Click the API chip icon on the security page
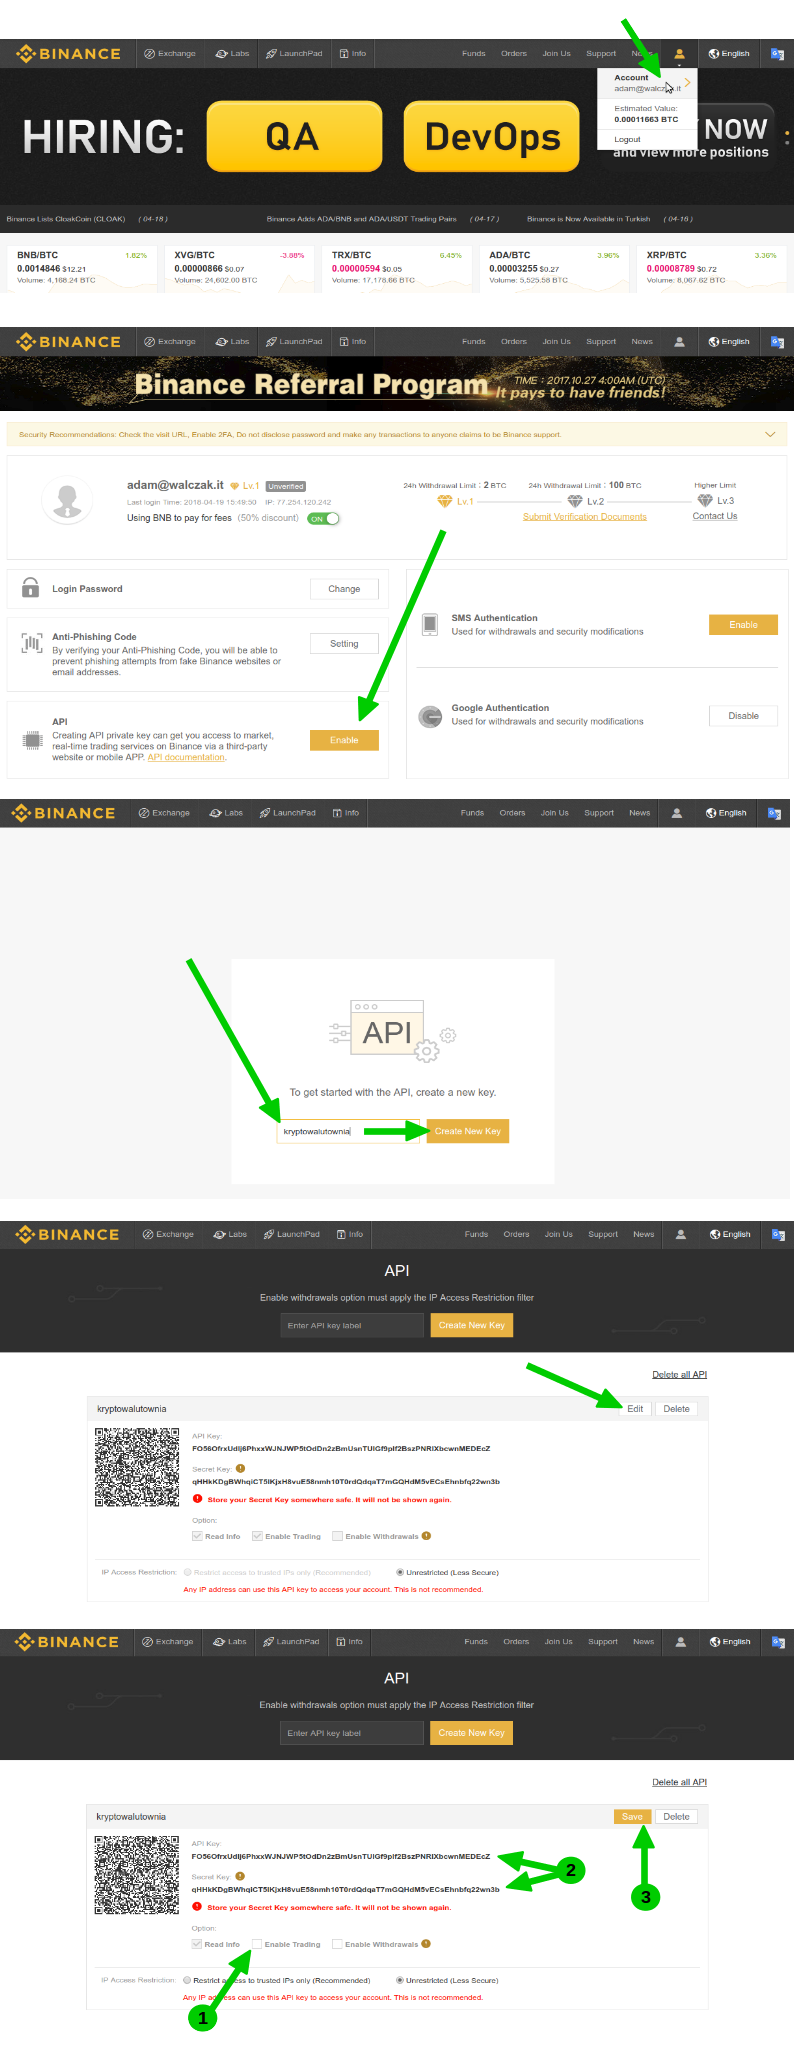 tap(31, 741)
